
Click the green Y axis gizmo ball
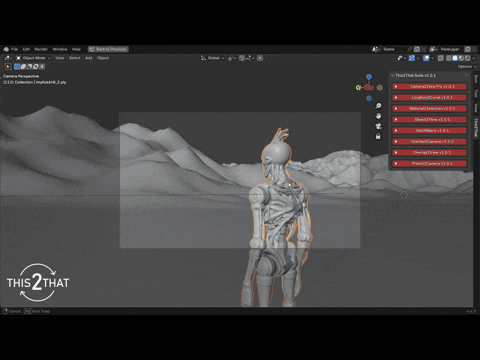(358, 88)
